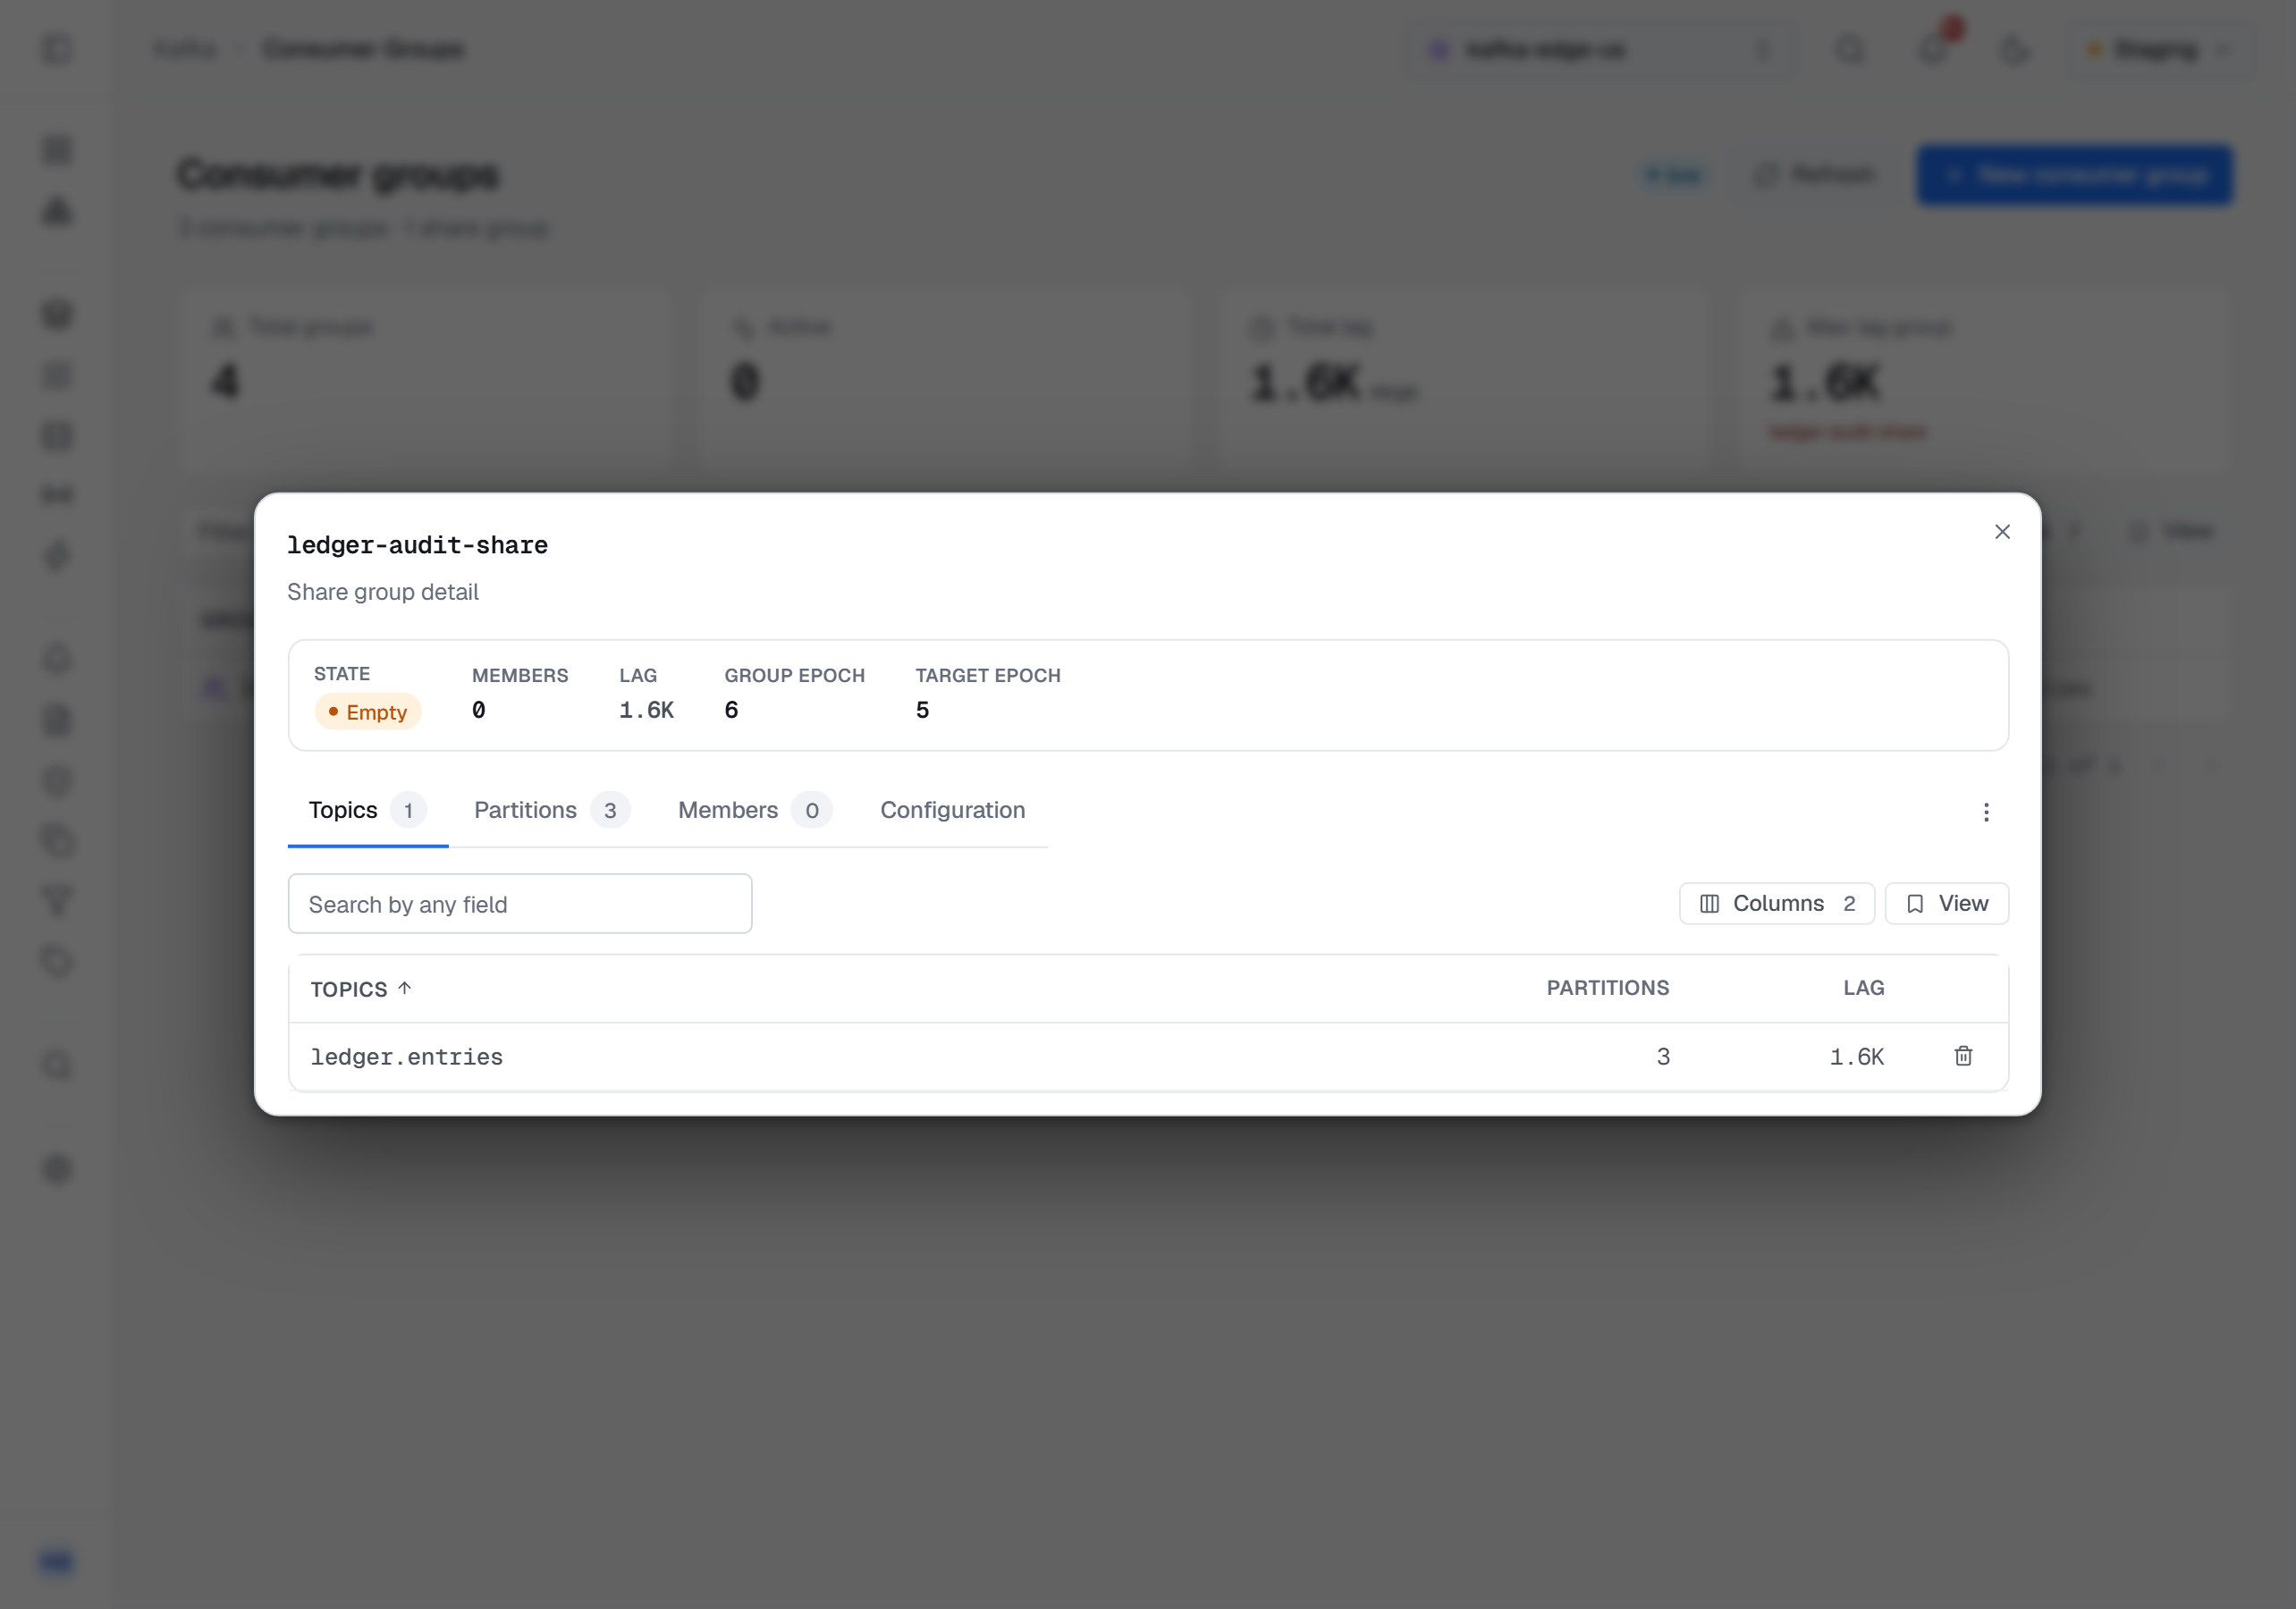
Task: Open the notifications bell icon
Action: tap(1934, 49)
